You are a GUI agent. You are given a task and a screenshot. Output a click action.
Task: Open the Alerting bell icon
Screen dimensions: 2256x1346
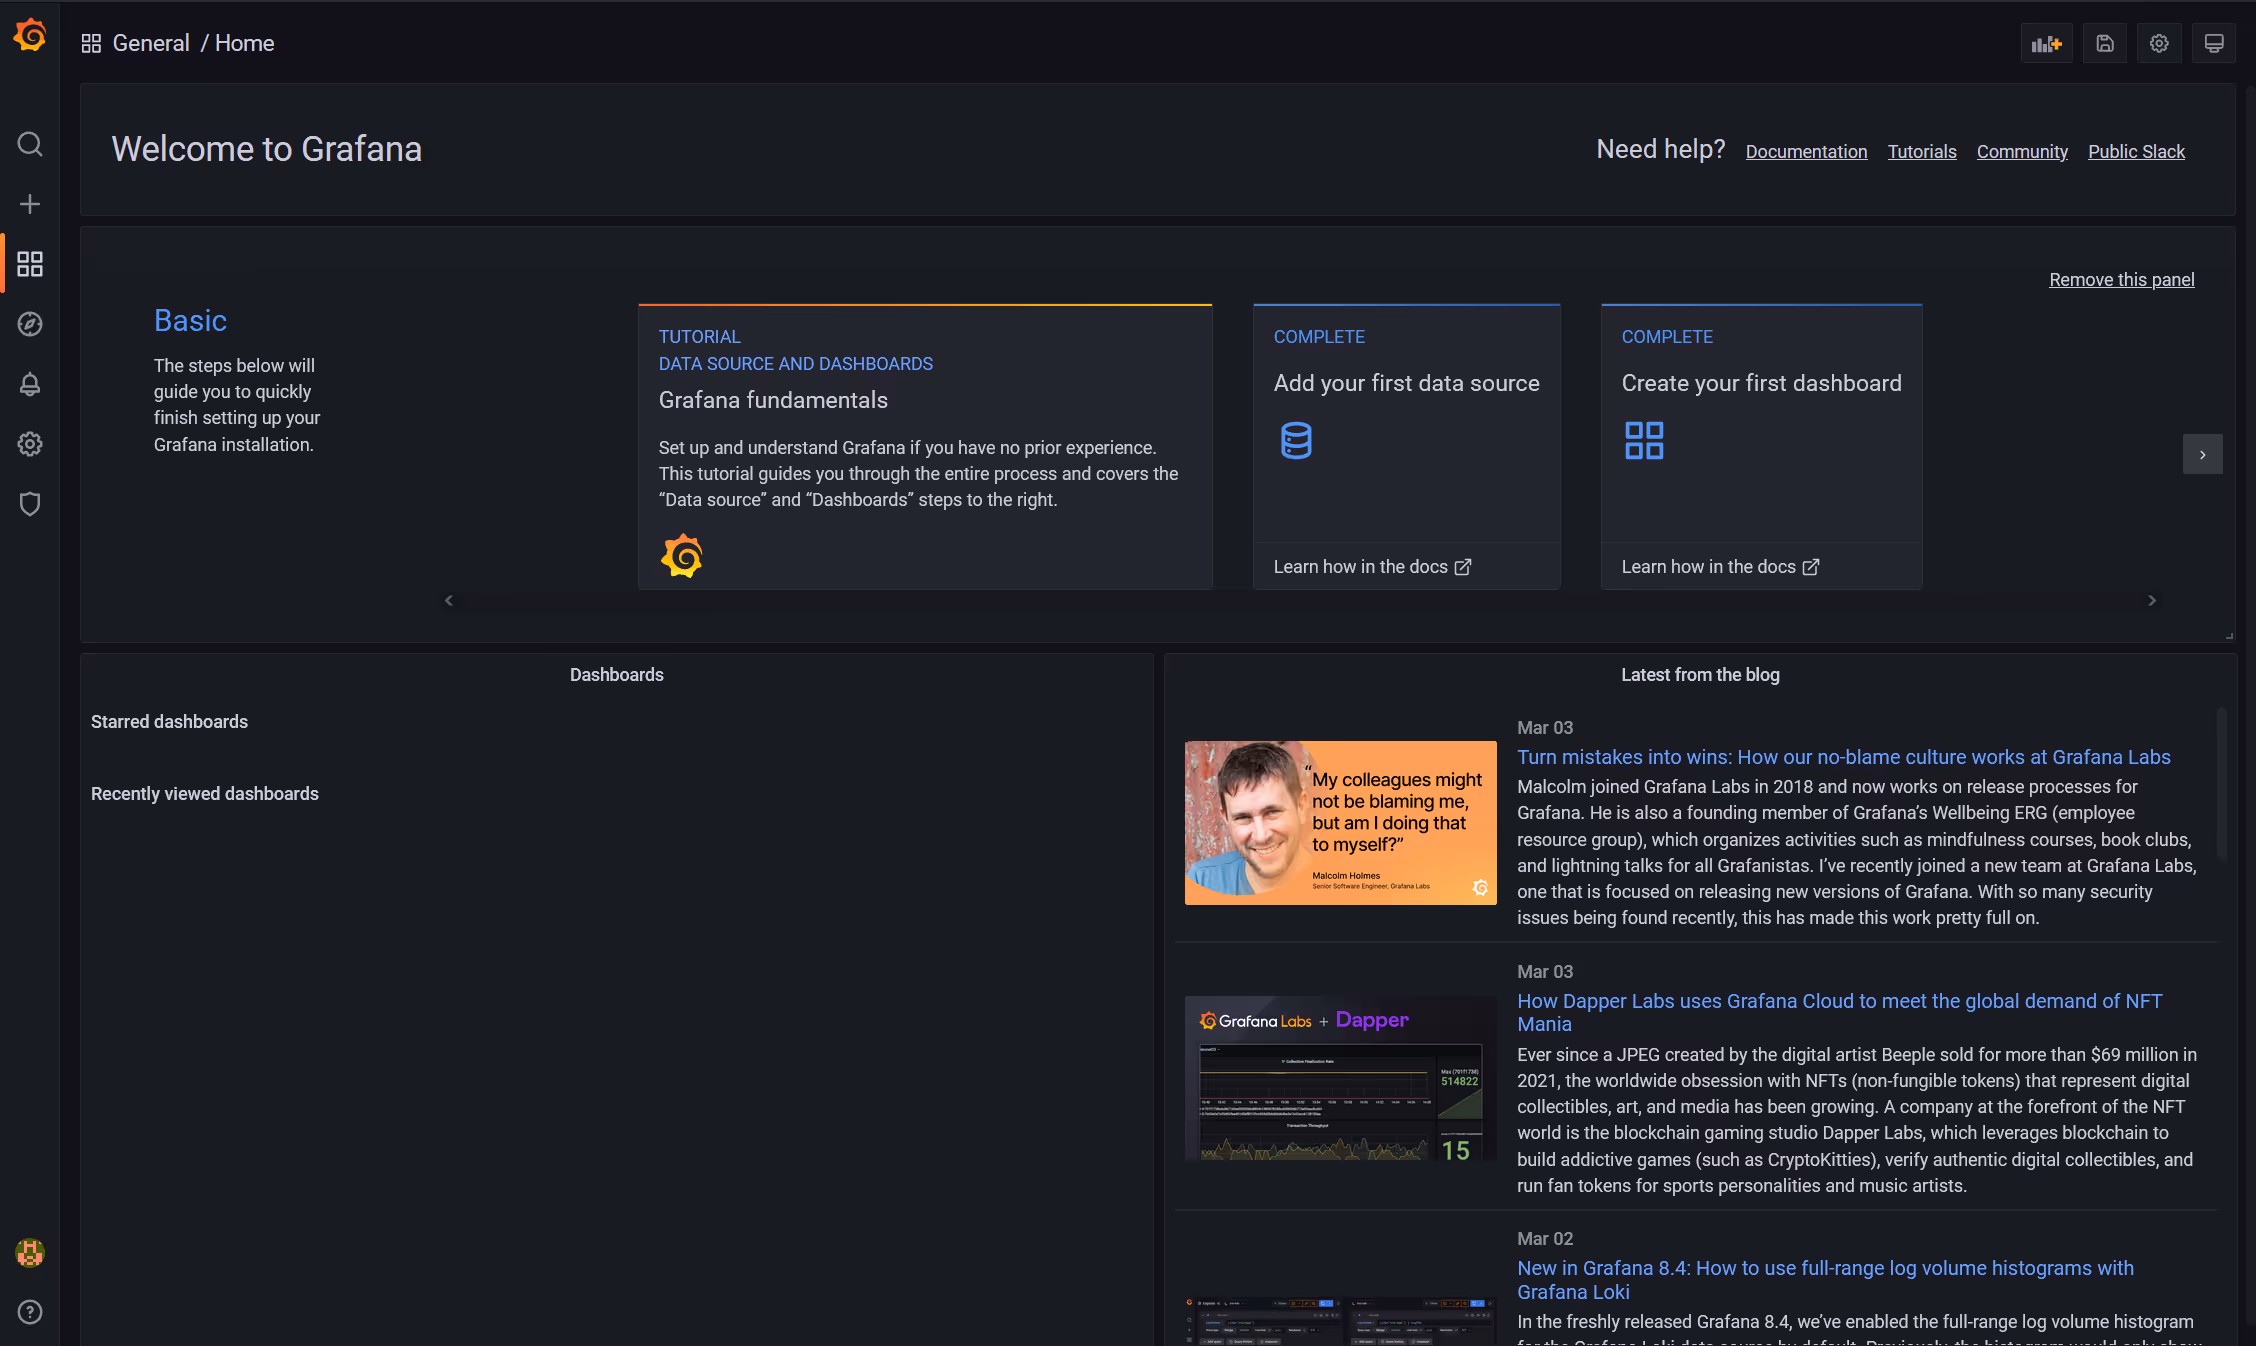[x=30, y=384]
